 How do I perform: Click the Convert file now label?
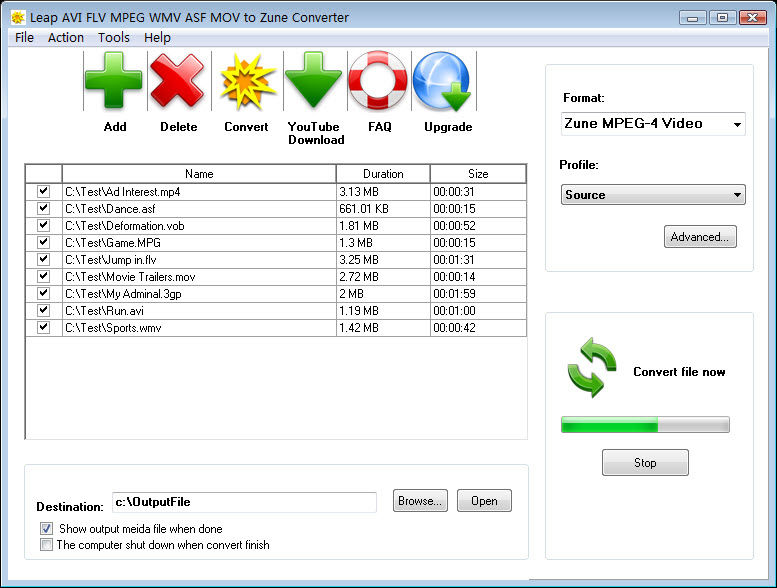click(679, 372)
